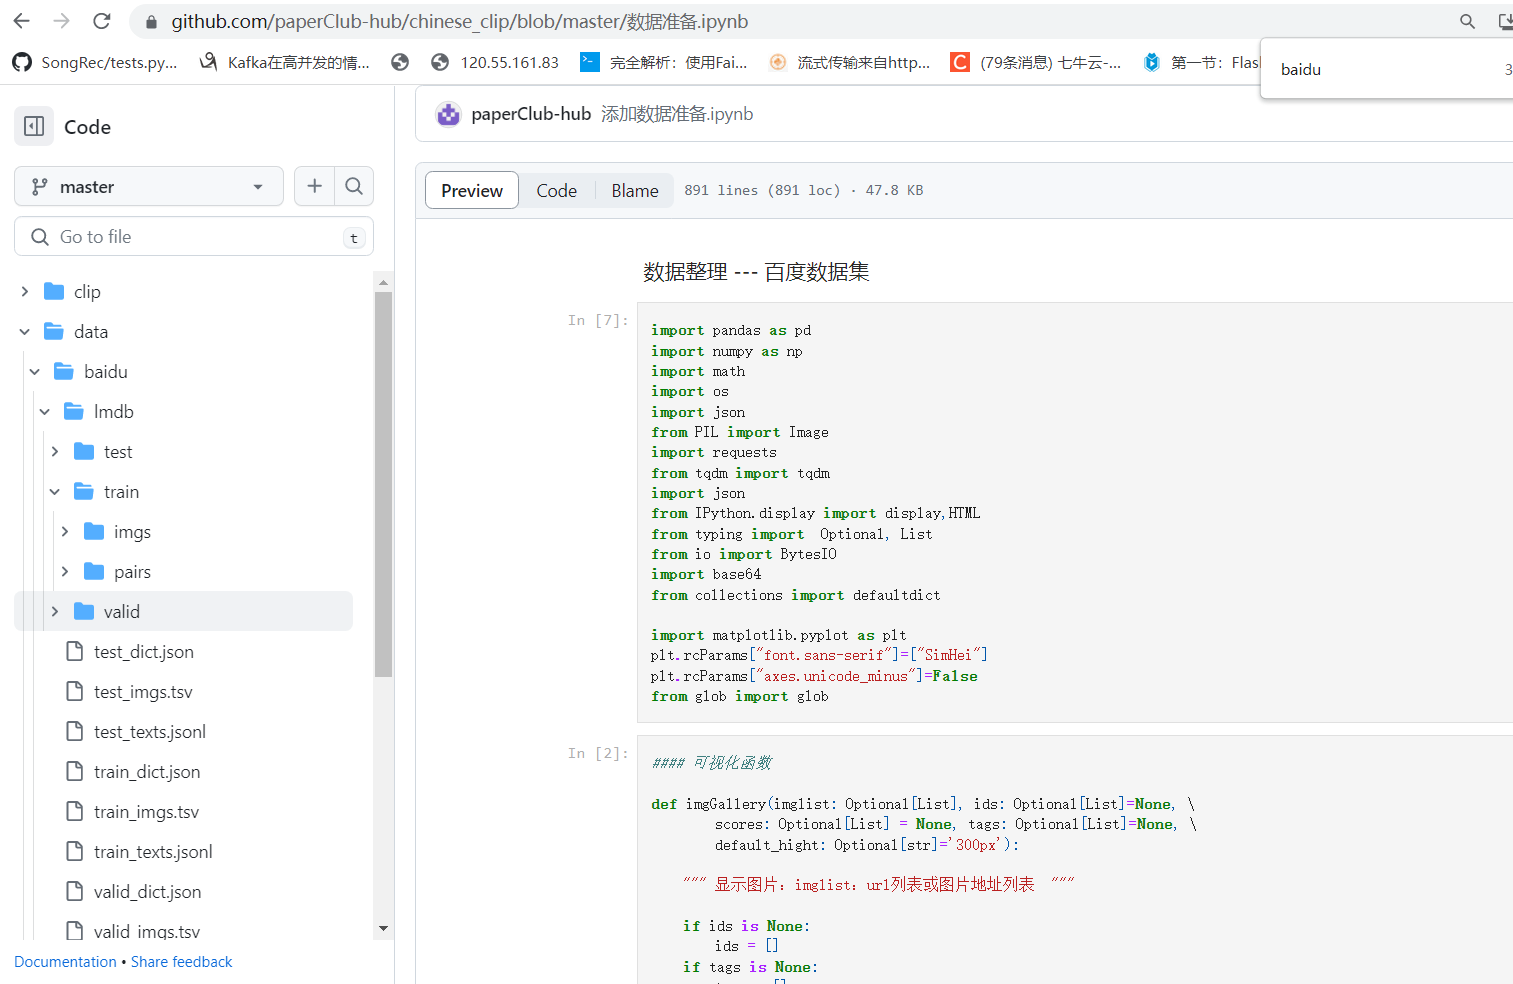Select the imgs folder icon
1513x984 pixels.
click(94, 531)
